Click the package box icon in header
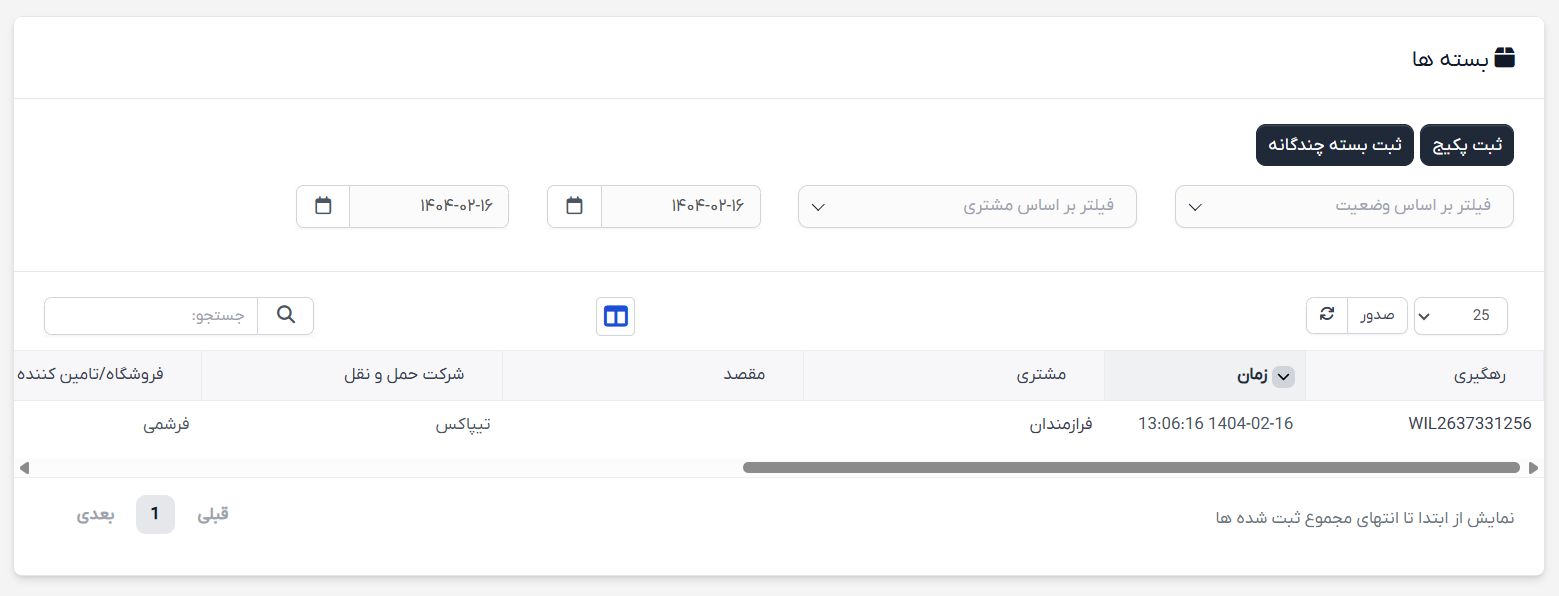 pyautogui.click(x=1505, y=58)
